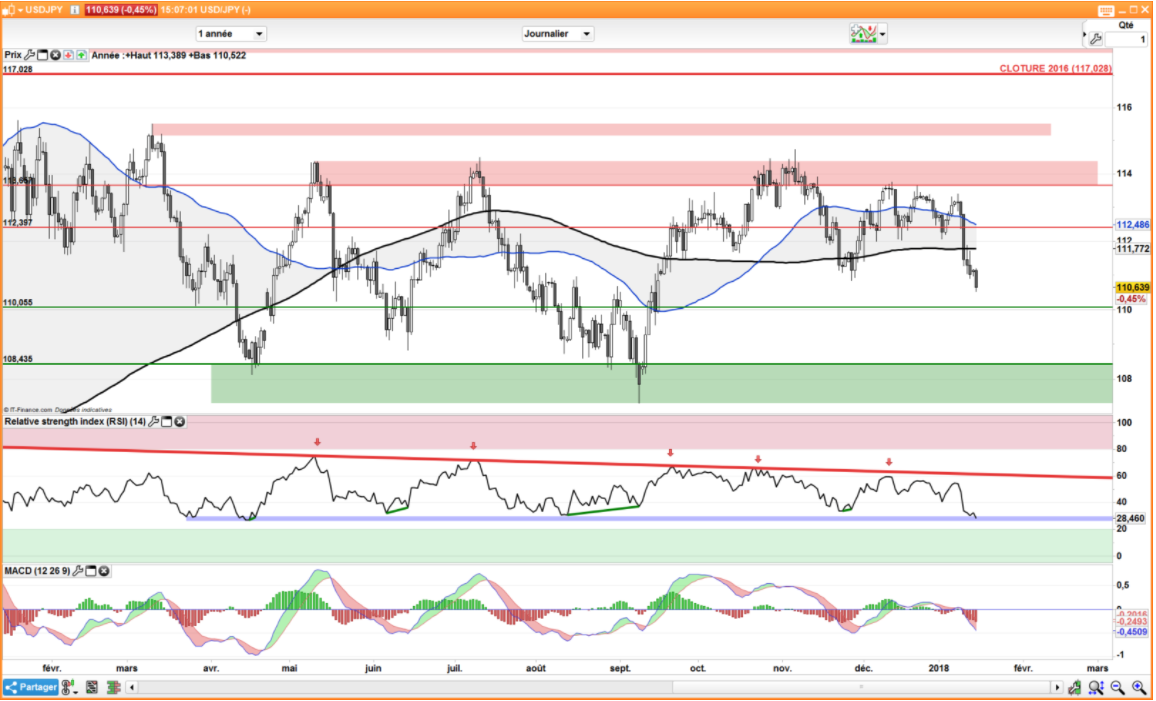
Task: Click the zoom out magnifier icon
Action: coord(1118,688)
